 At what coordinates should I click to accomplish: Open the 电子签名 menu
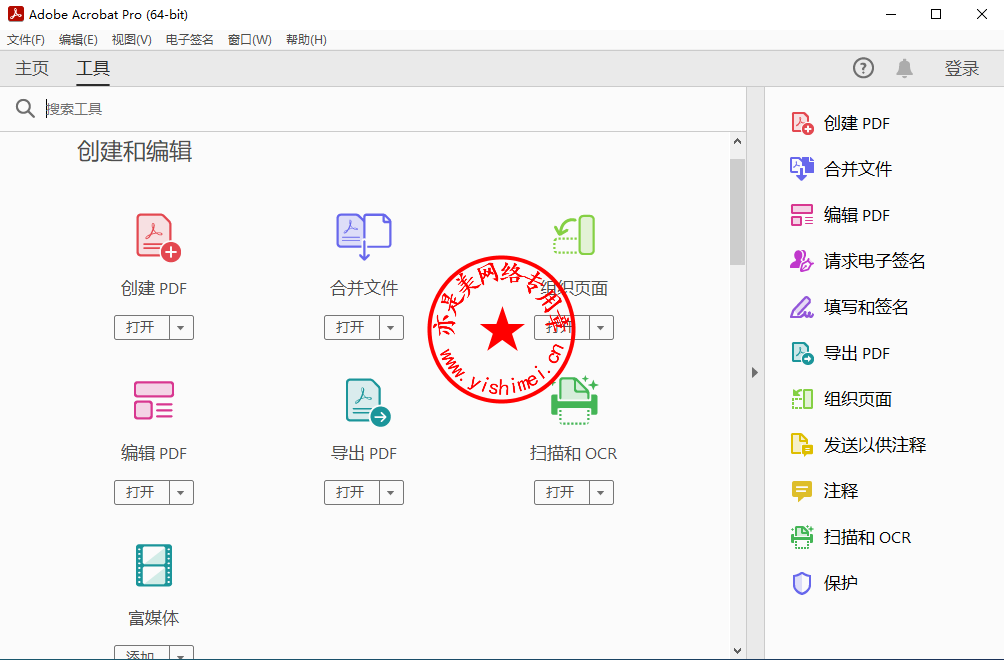coord(190,40)
